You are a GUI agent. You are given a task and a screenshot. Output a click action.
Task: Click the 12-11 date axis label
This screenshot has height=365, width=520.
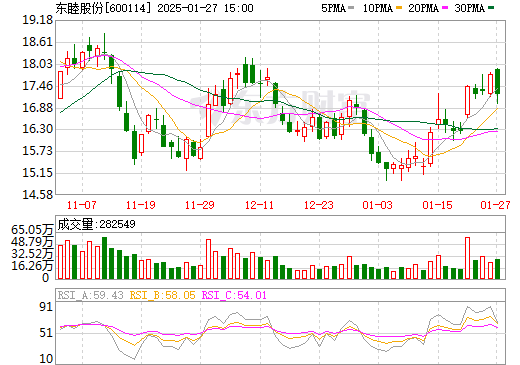coord(259,205)
